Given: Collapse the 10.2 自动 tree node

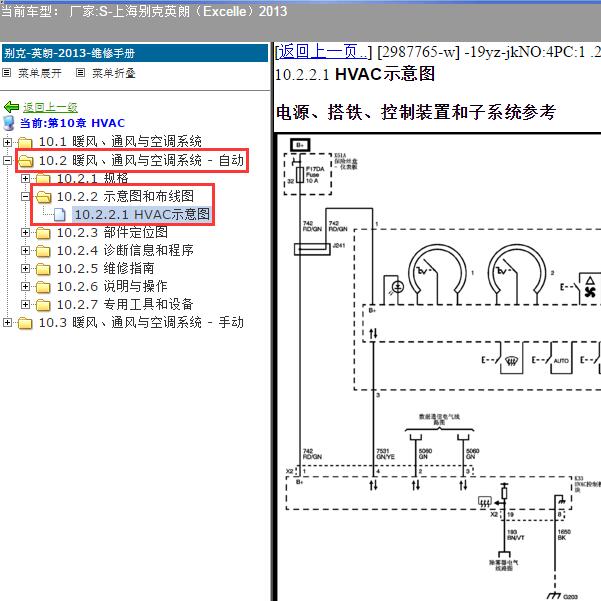Looking at the screenshot, I should [7, 160].
